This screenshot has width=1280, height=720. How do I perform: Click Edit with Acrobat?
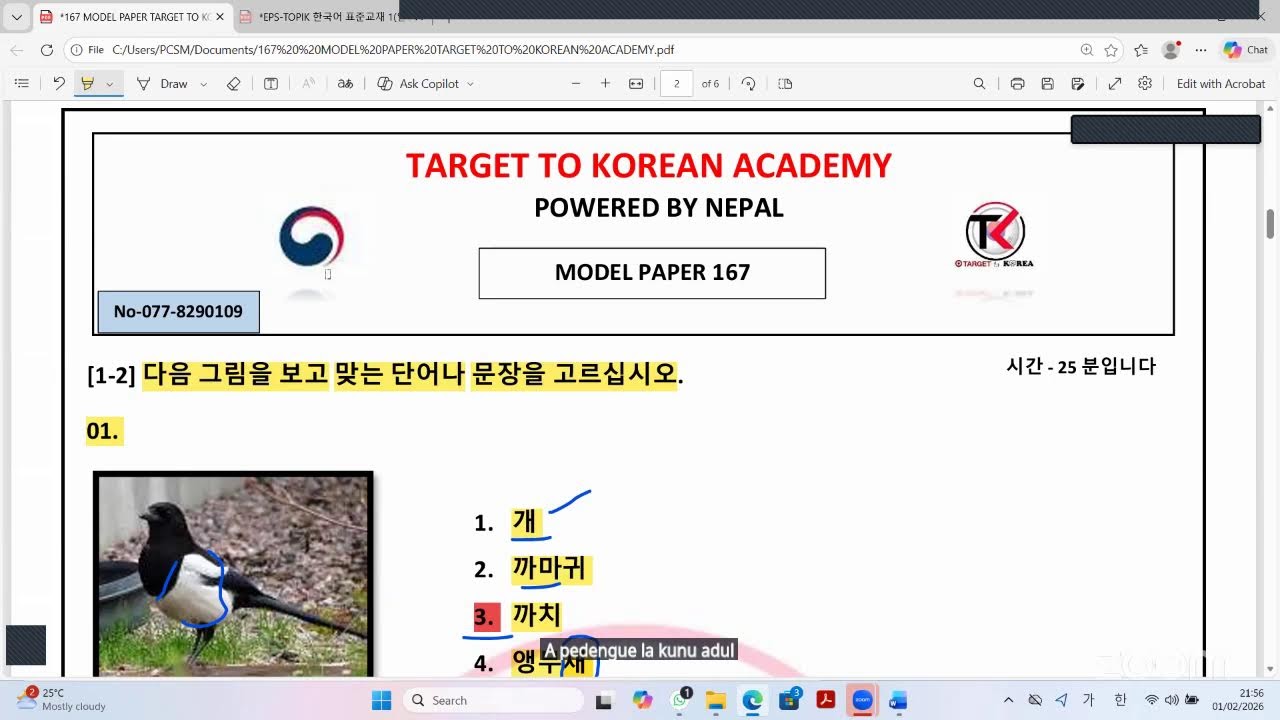(x=1221, y=84)
